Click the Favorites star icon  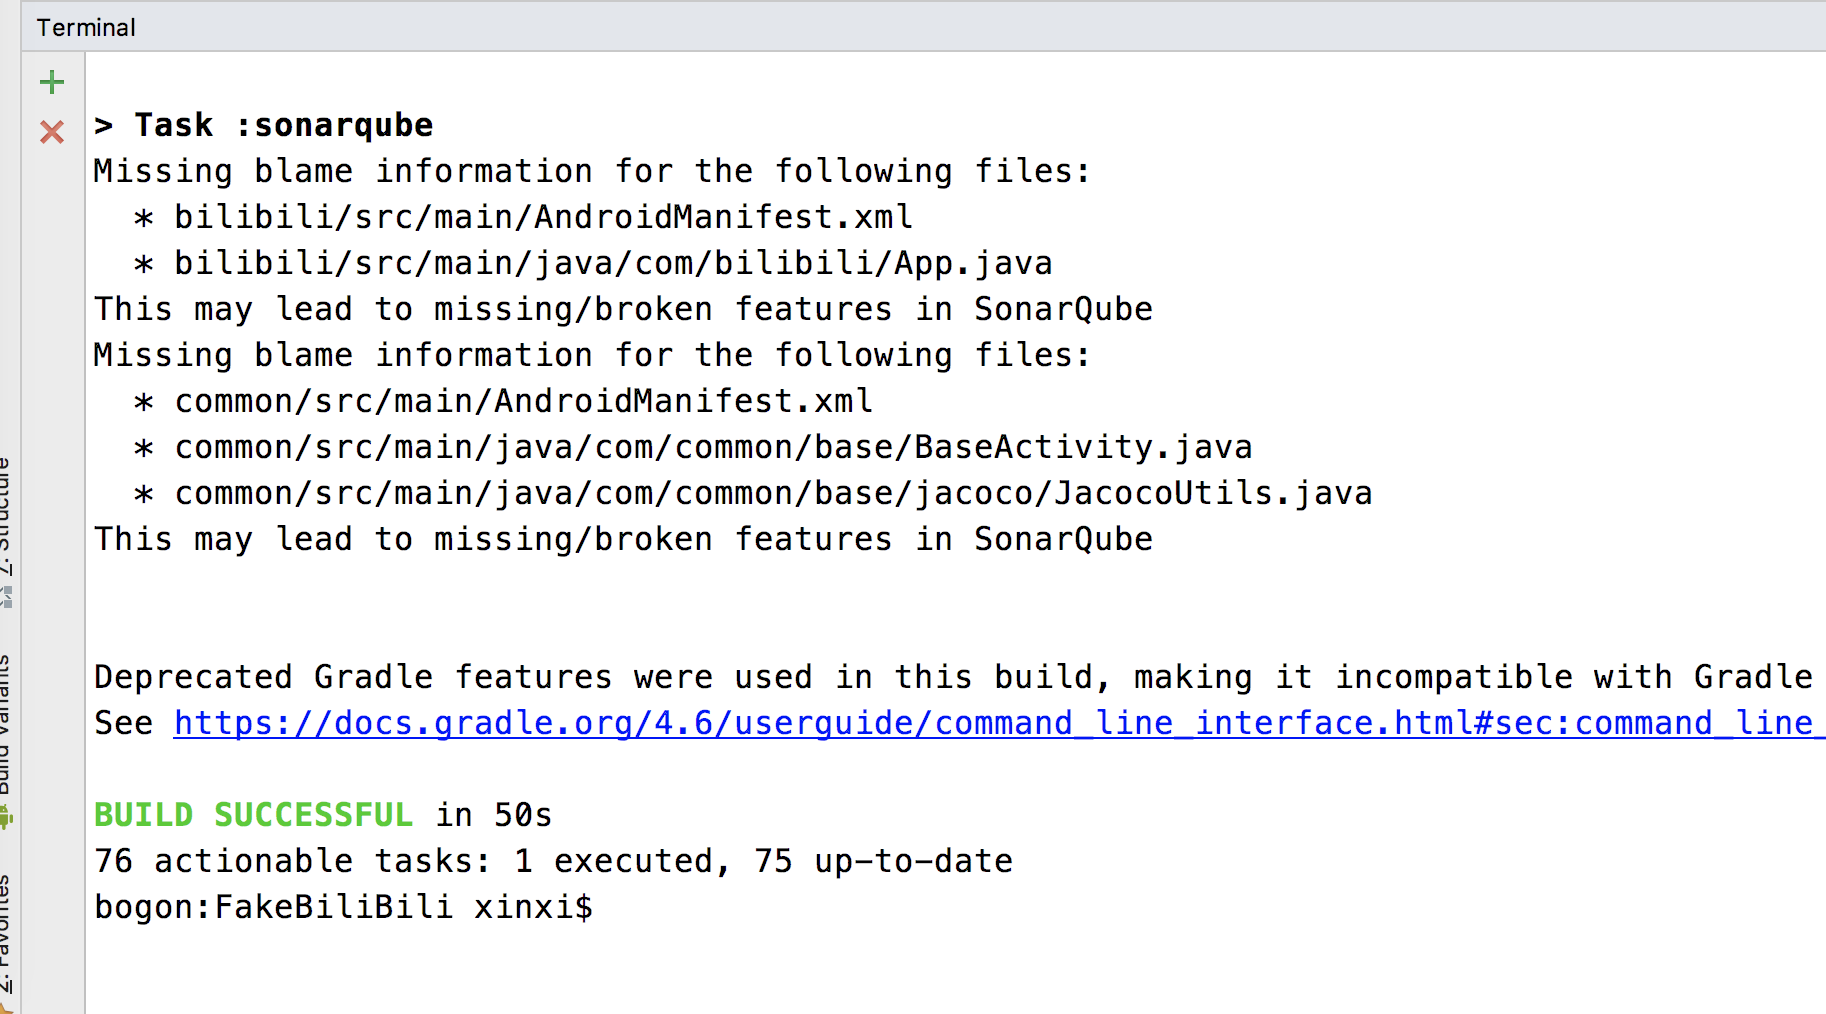5,1006
